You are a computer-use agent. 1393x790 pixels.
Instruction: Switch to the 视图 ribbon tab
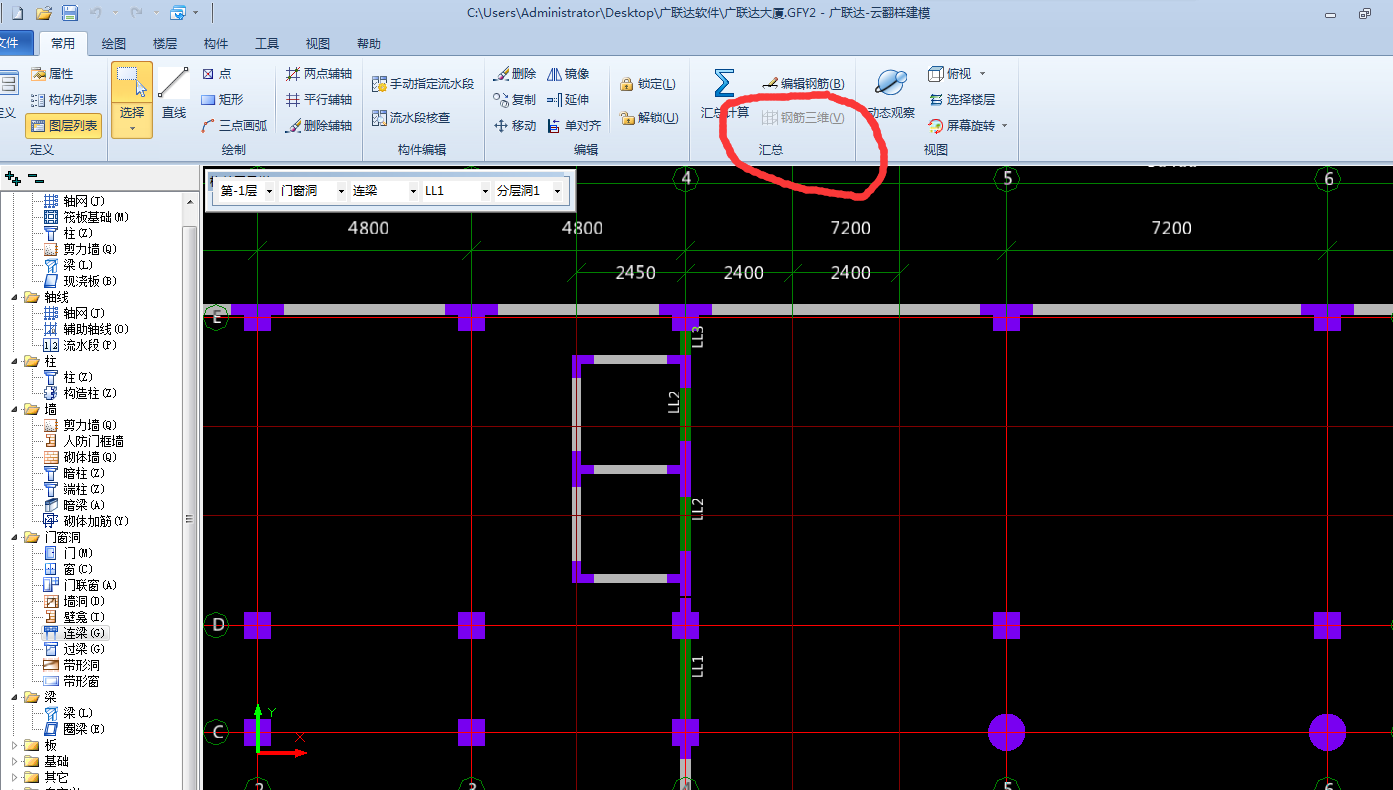pos(318,44)
